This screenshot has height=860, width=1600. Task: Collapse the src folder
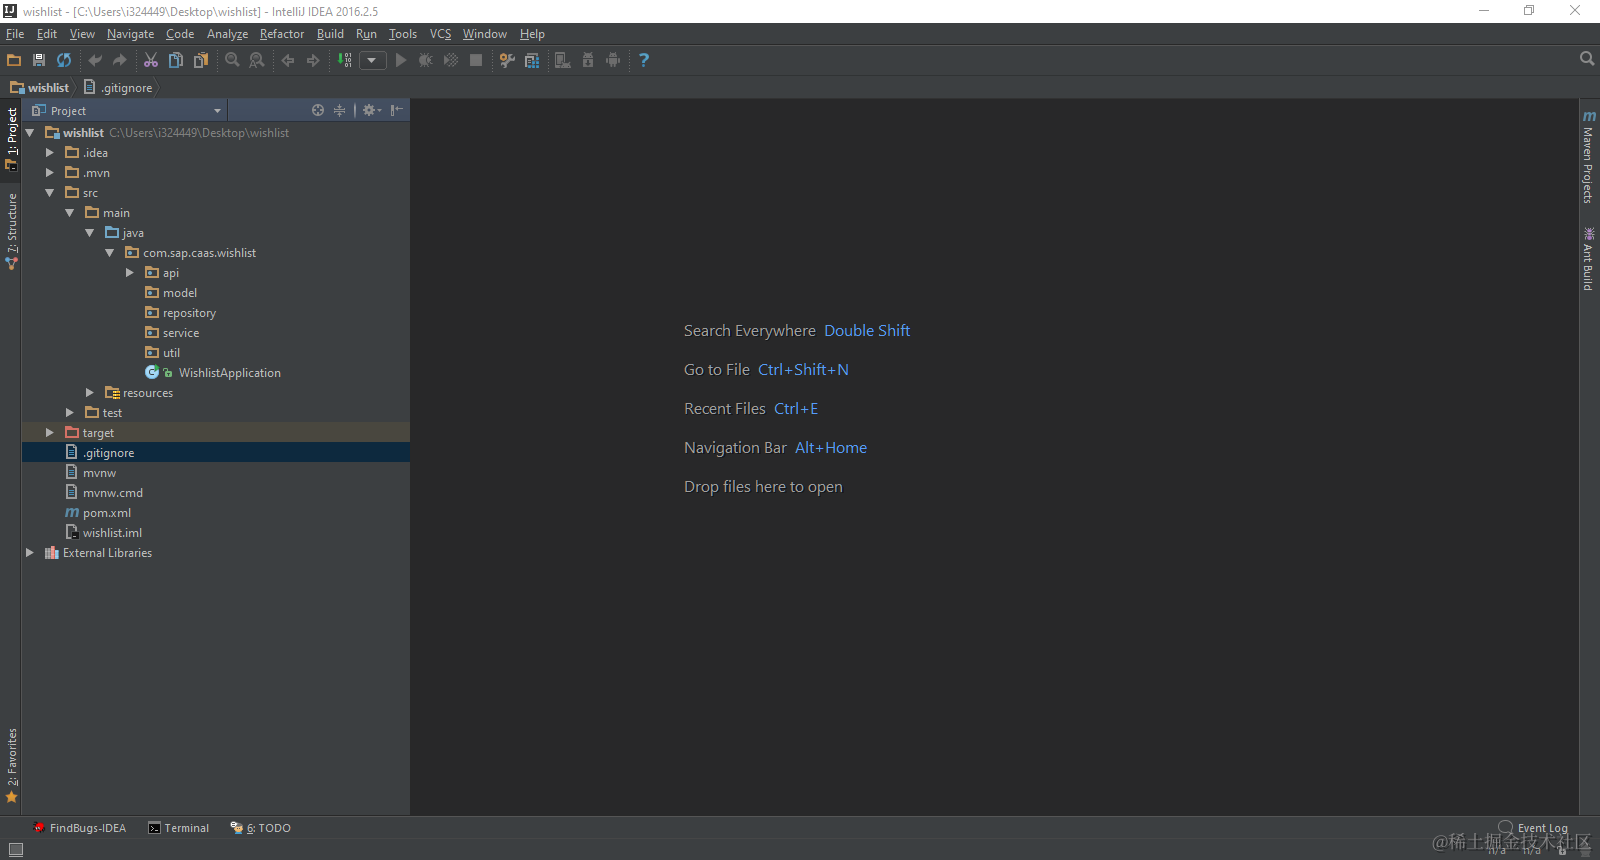[50, 192]
